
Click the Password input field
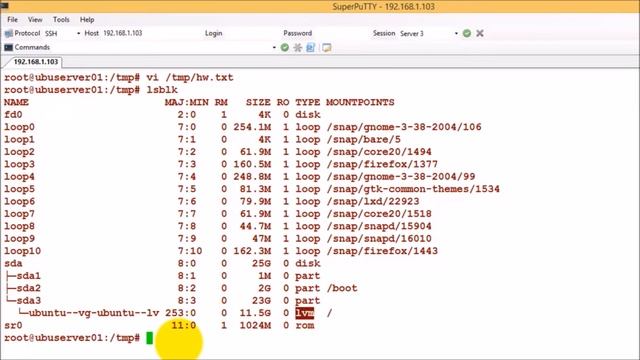pos(341,33)
